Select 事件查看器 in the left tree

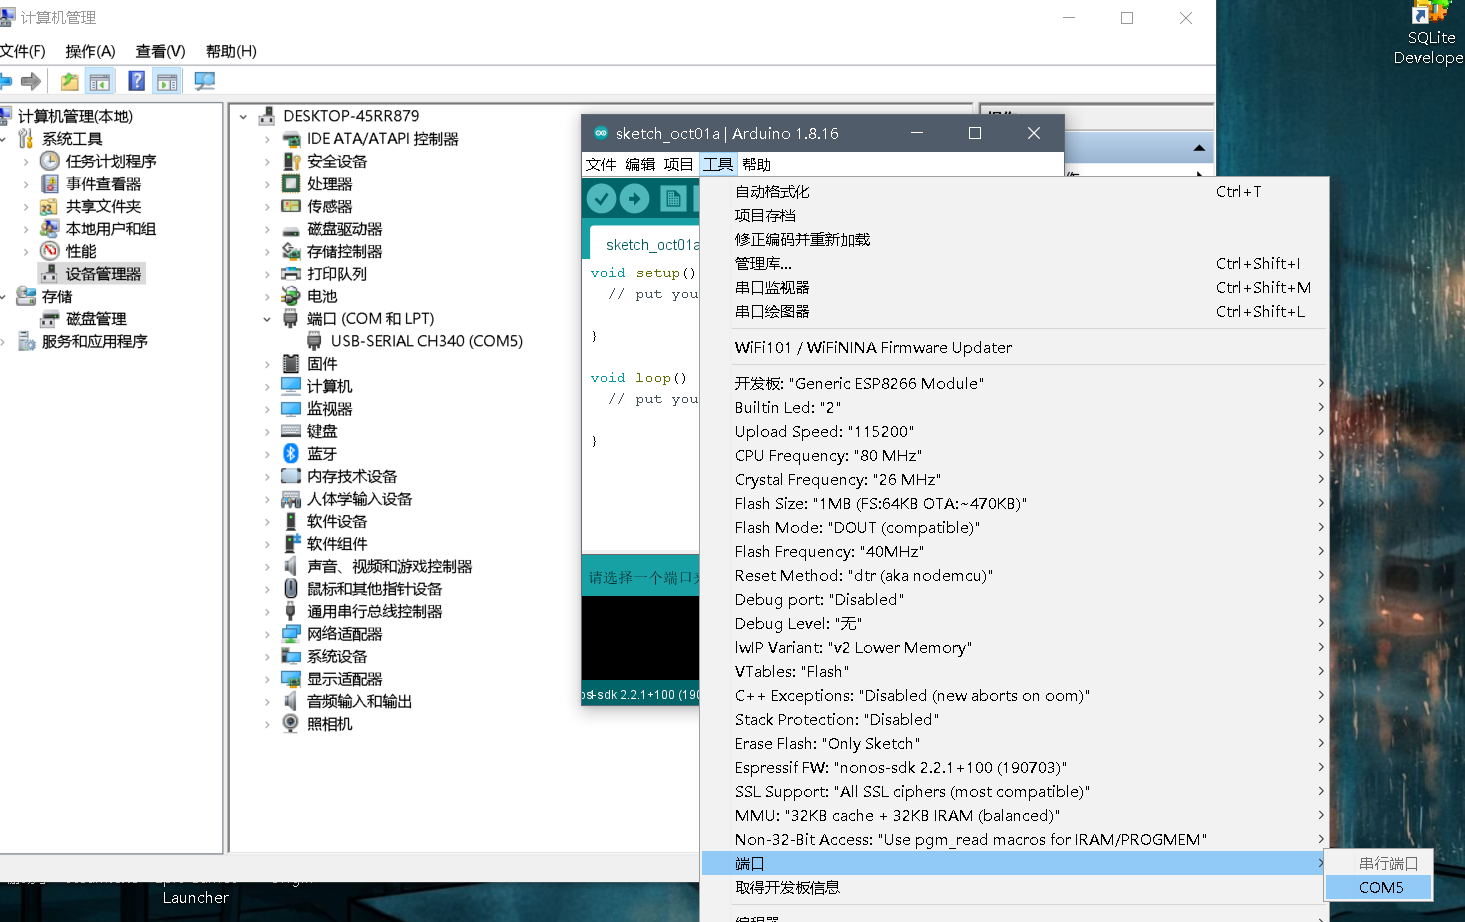104,184
